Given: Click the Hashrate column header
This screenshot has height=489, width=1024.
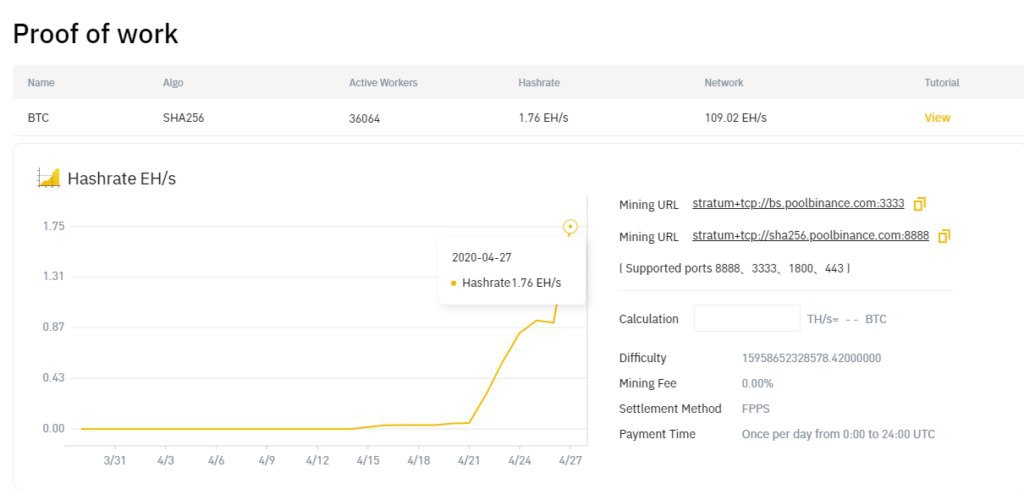Looking at the screenshot, I should tap(539, 83).
